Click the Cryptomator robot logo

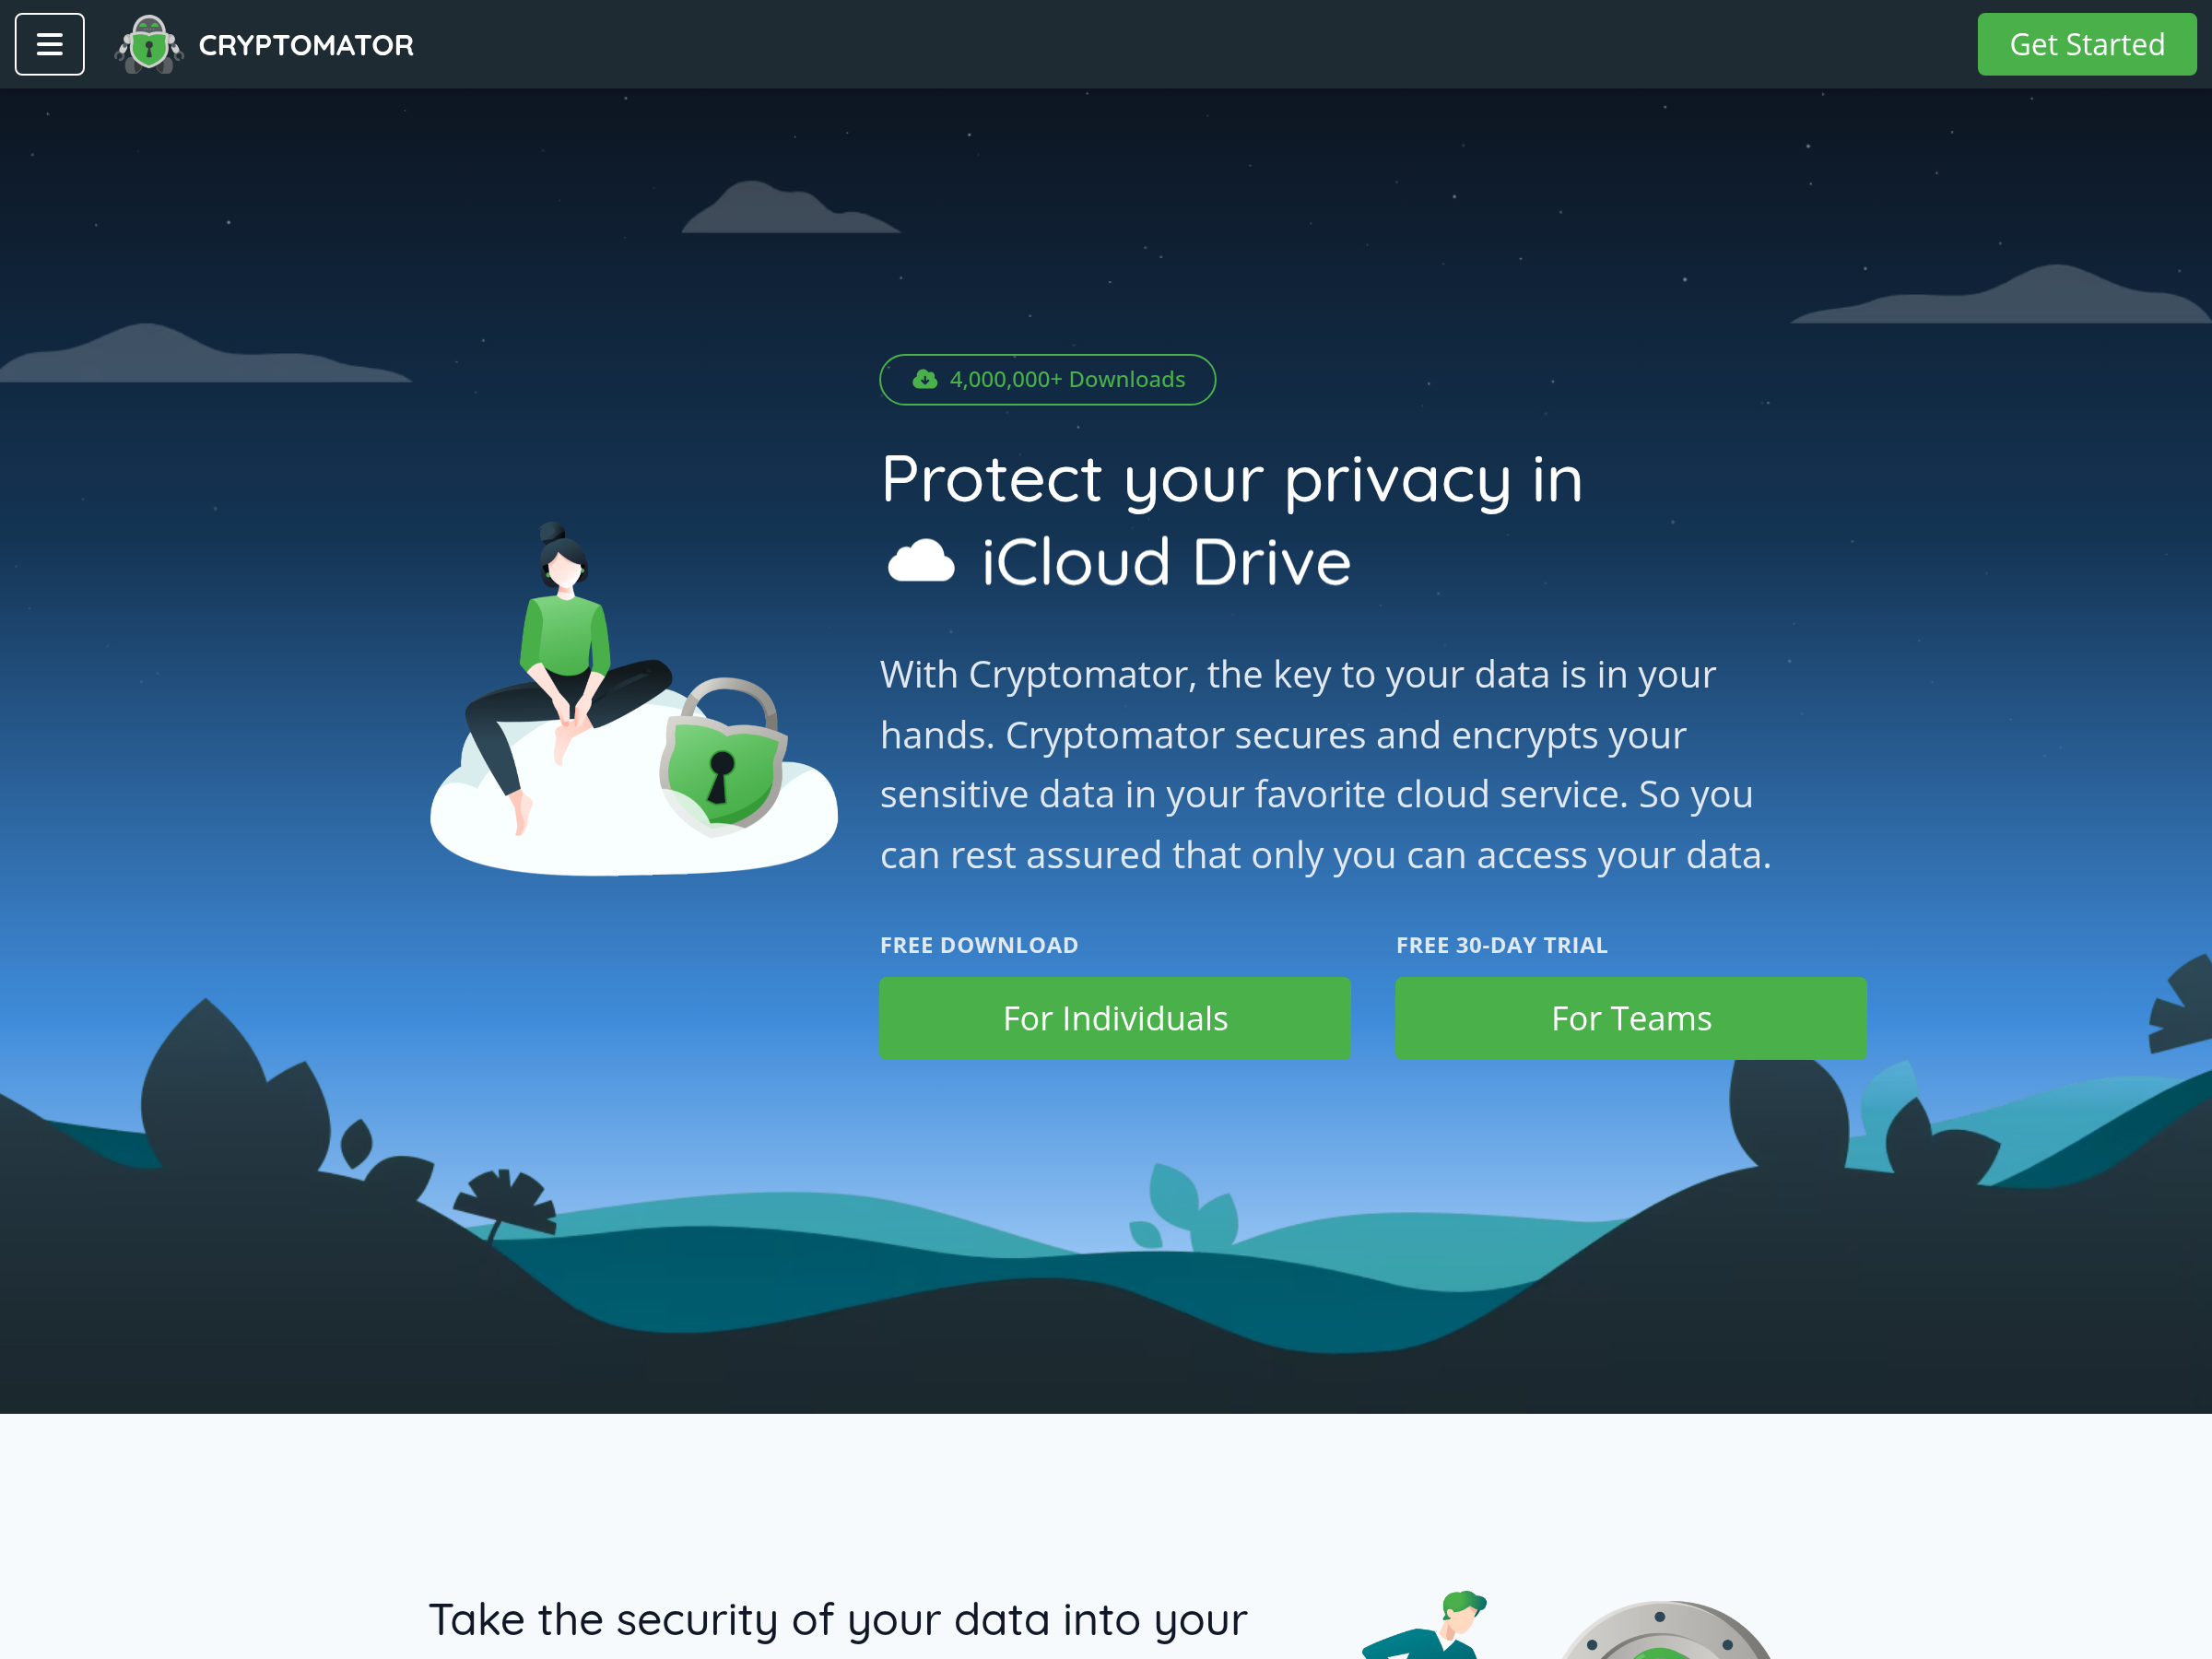(x=149, y=44)
